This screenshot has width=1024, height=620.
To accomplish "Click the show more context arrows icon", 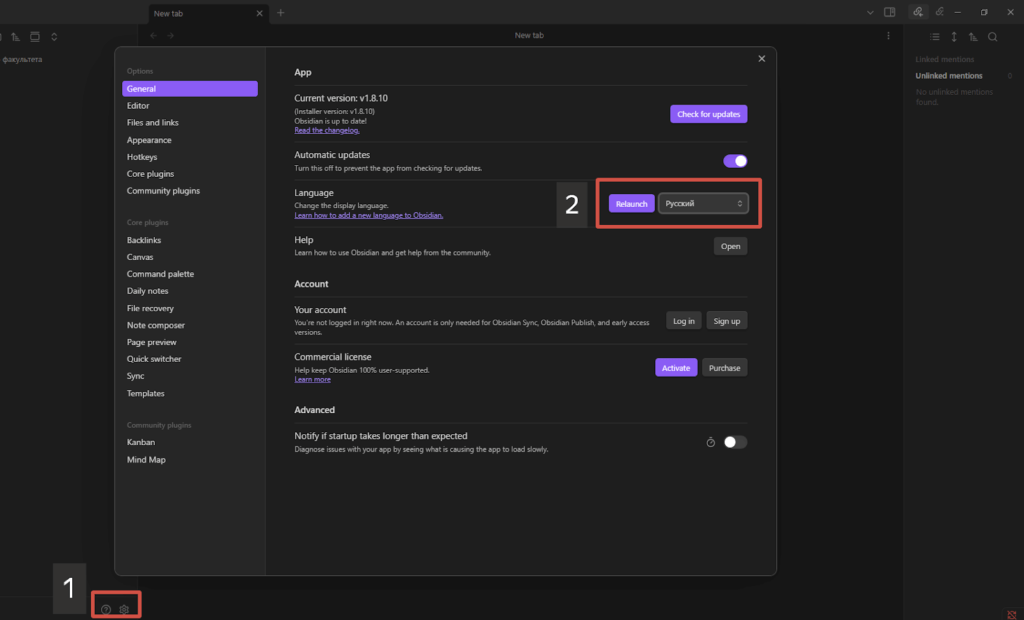I will [x=954, y=37].
